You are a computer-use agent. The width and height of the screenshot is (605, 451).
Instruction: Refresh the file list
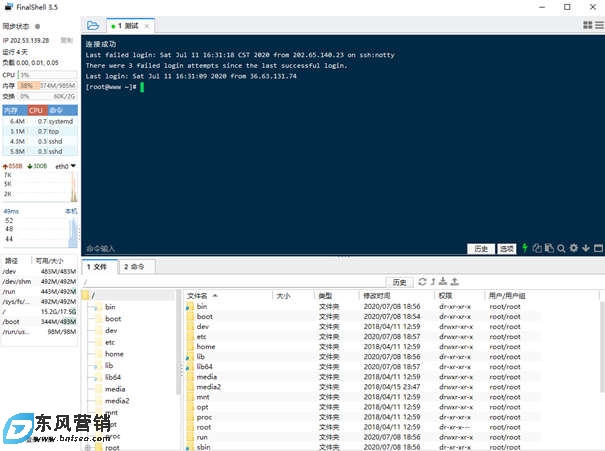point(423,282)
